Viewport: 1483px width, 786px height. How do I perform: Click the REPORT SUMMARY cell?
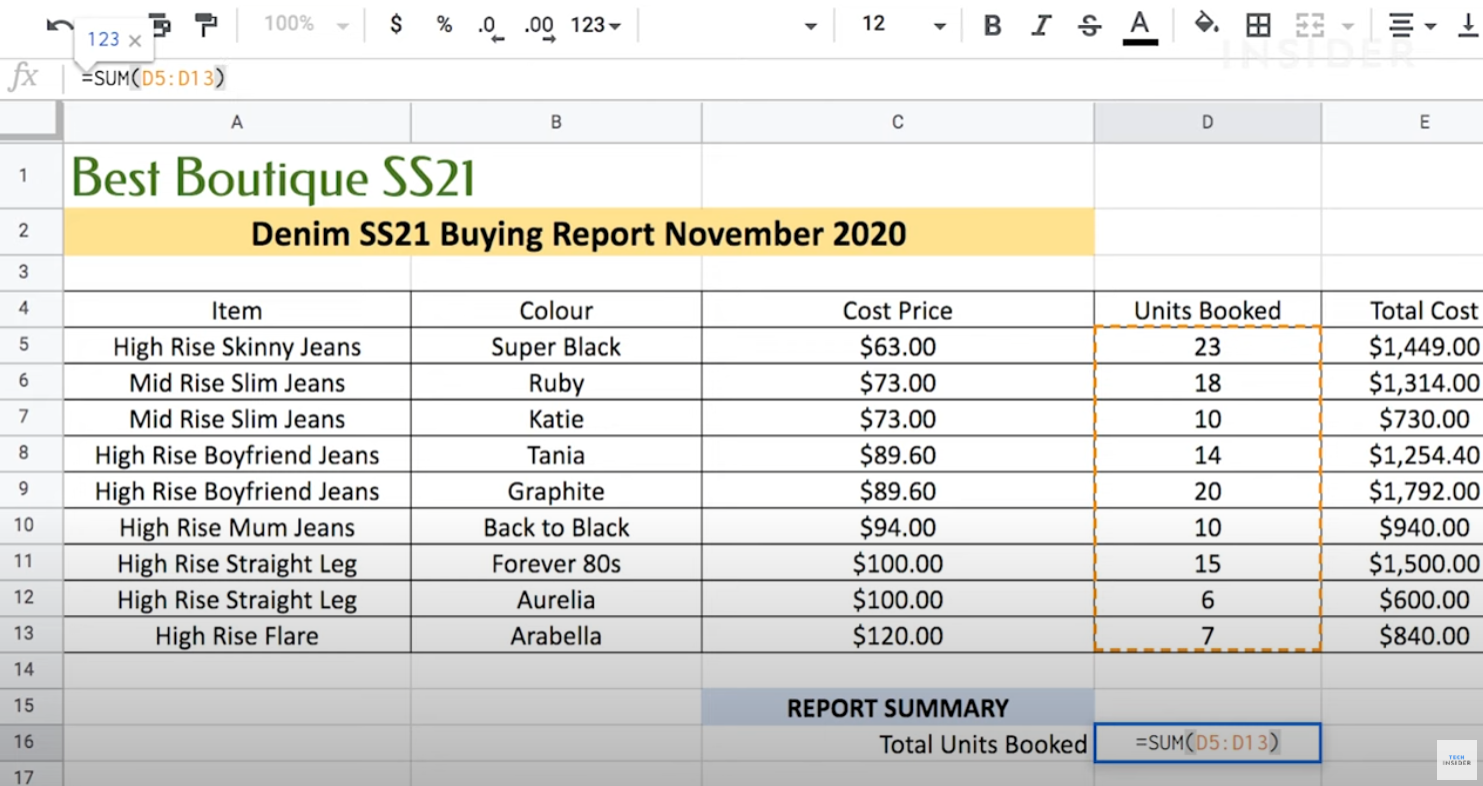[x=898, y=707]
